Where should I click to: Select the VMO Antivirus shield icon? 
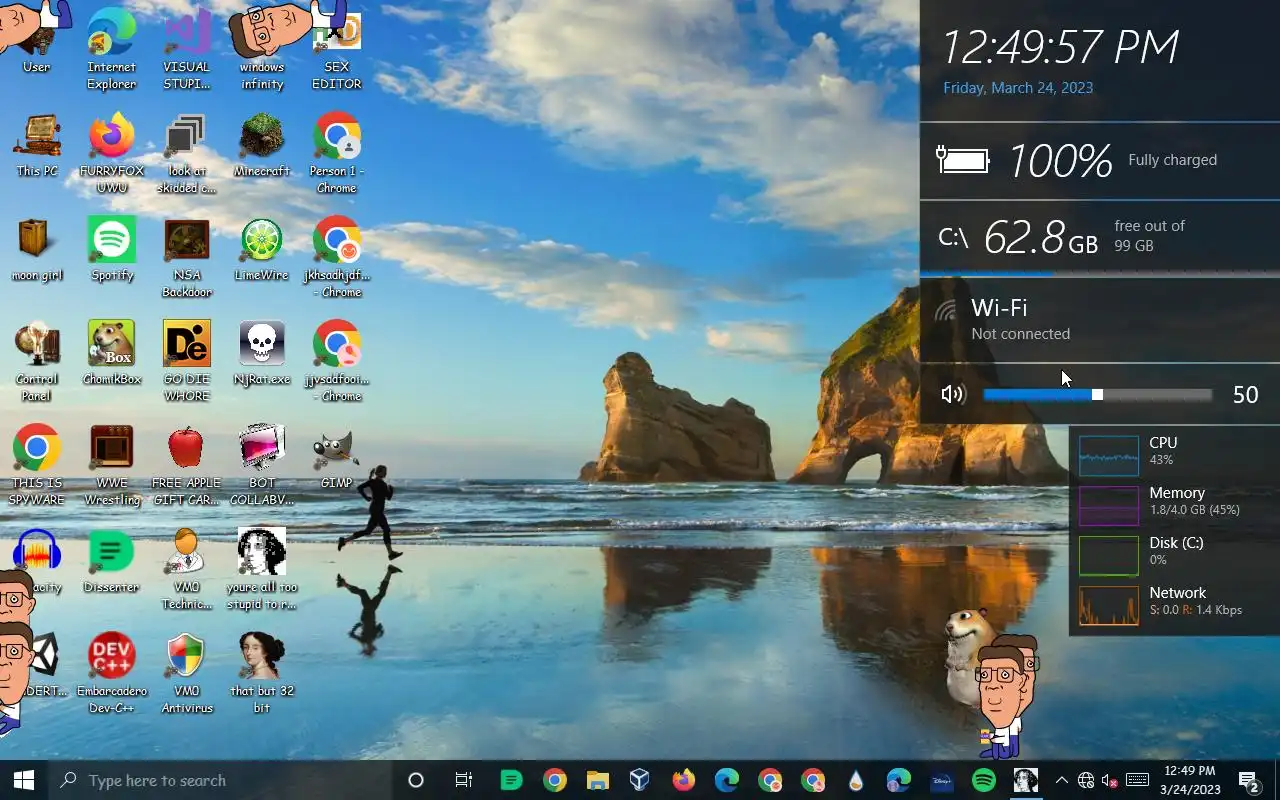(x=187, y=673)
